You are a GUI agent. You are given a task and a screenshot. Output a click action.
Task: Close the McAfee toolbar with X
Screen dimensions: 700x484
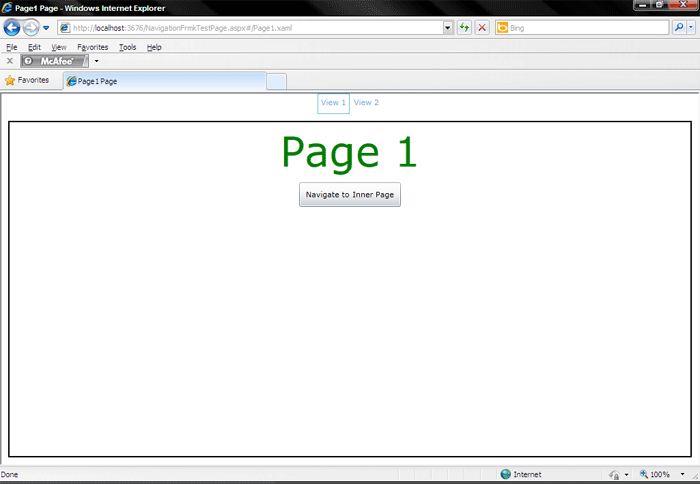10,61
